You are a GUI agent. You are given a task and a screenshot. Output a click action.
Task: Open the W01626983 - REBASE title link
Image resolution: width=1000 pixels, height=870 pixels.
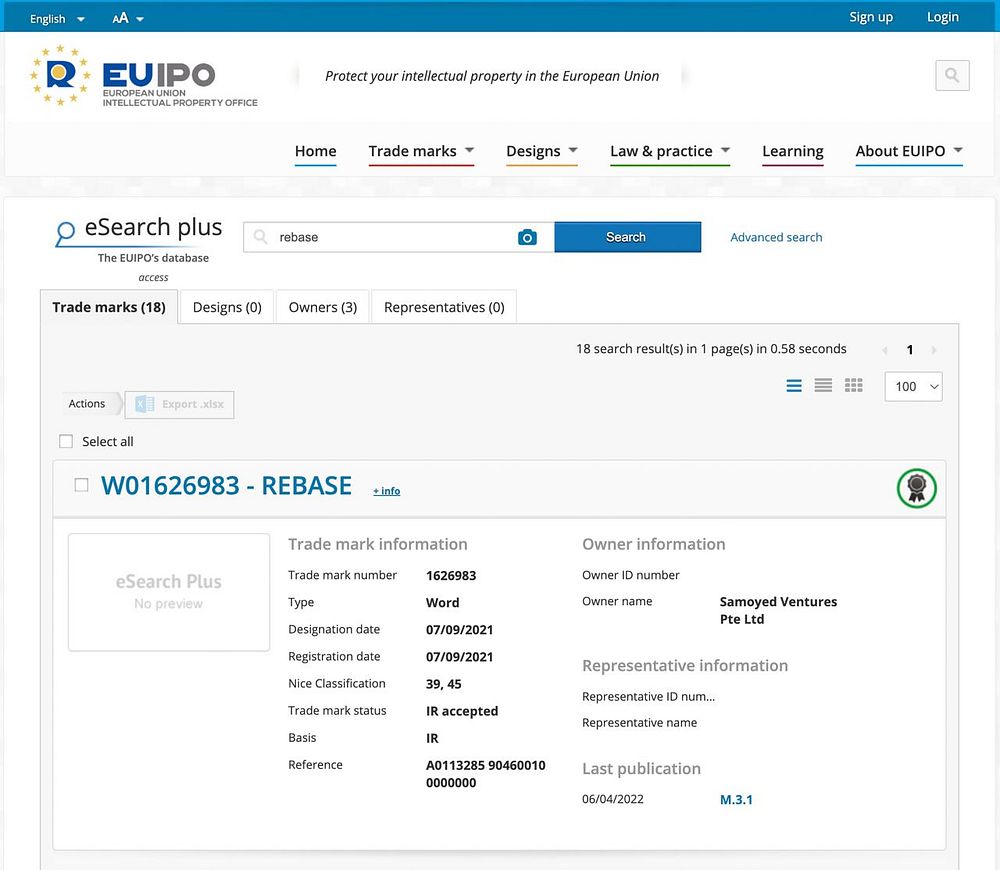coord(226,486)
